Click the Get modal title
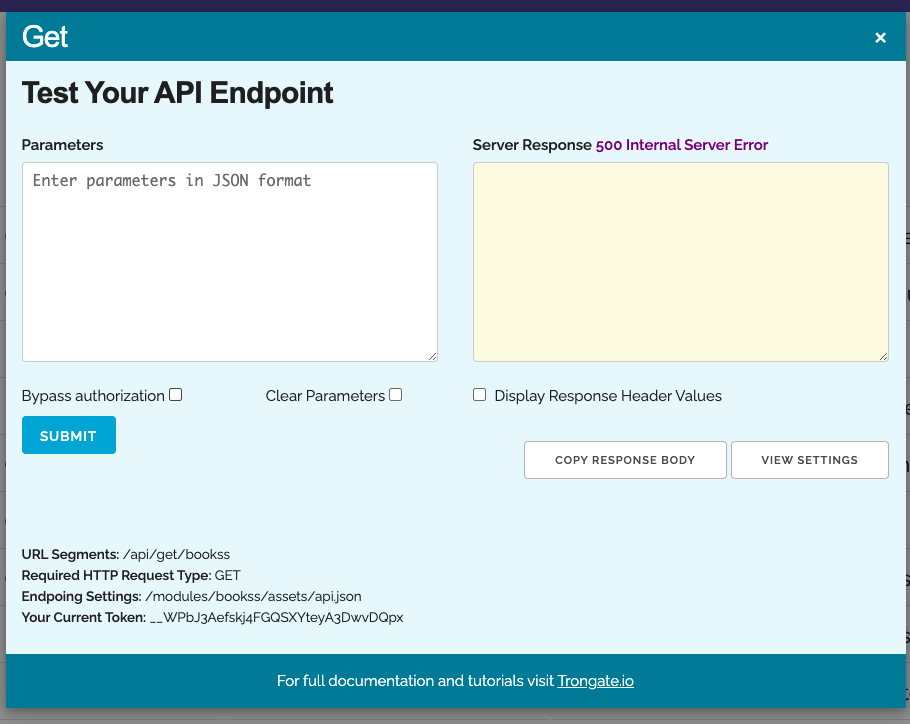 tap(44, 36)
